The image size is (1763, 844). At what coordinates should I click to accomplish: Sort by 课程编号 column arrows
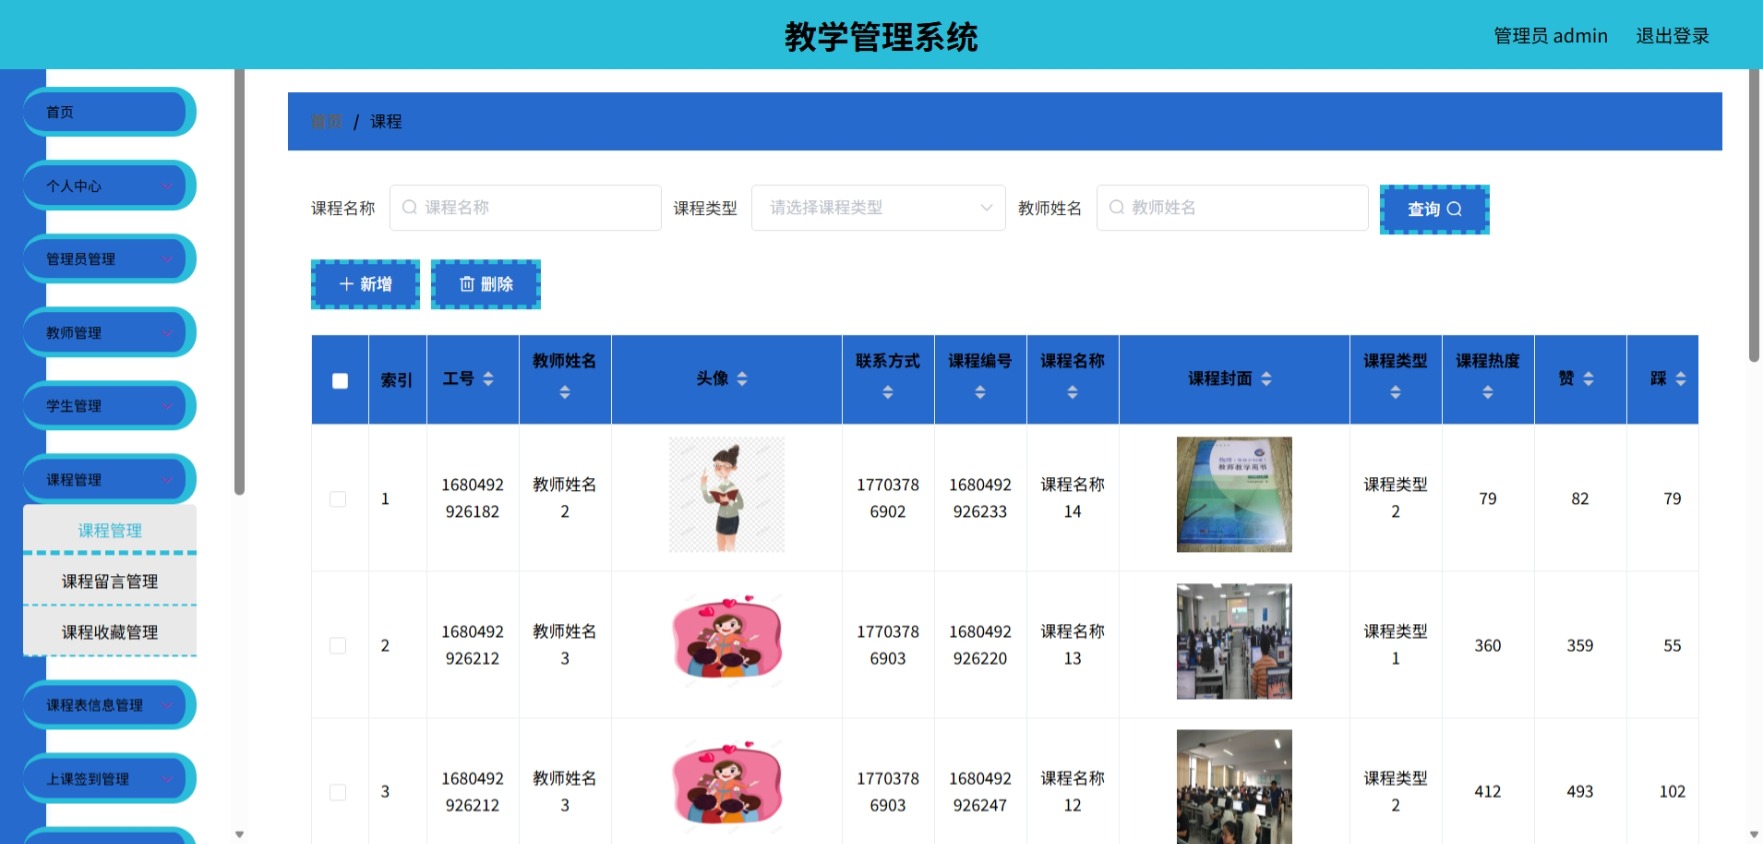(x=980, y=393)
